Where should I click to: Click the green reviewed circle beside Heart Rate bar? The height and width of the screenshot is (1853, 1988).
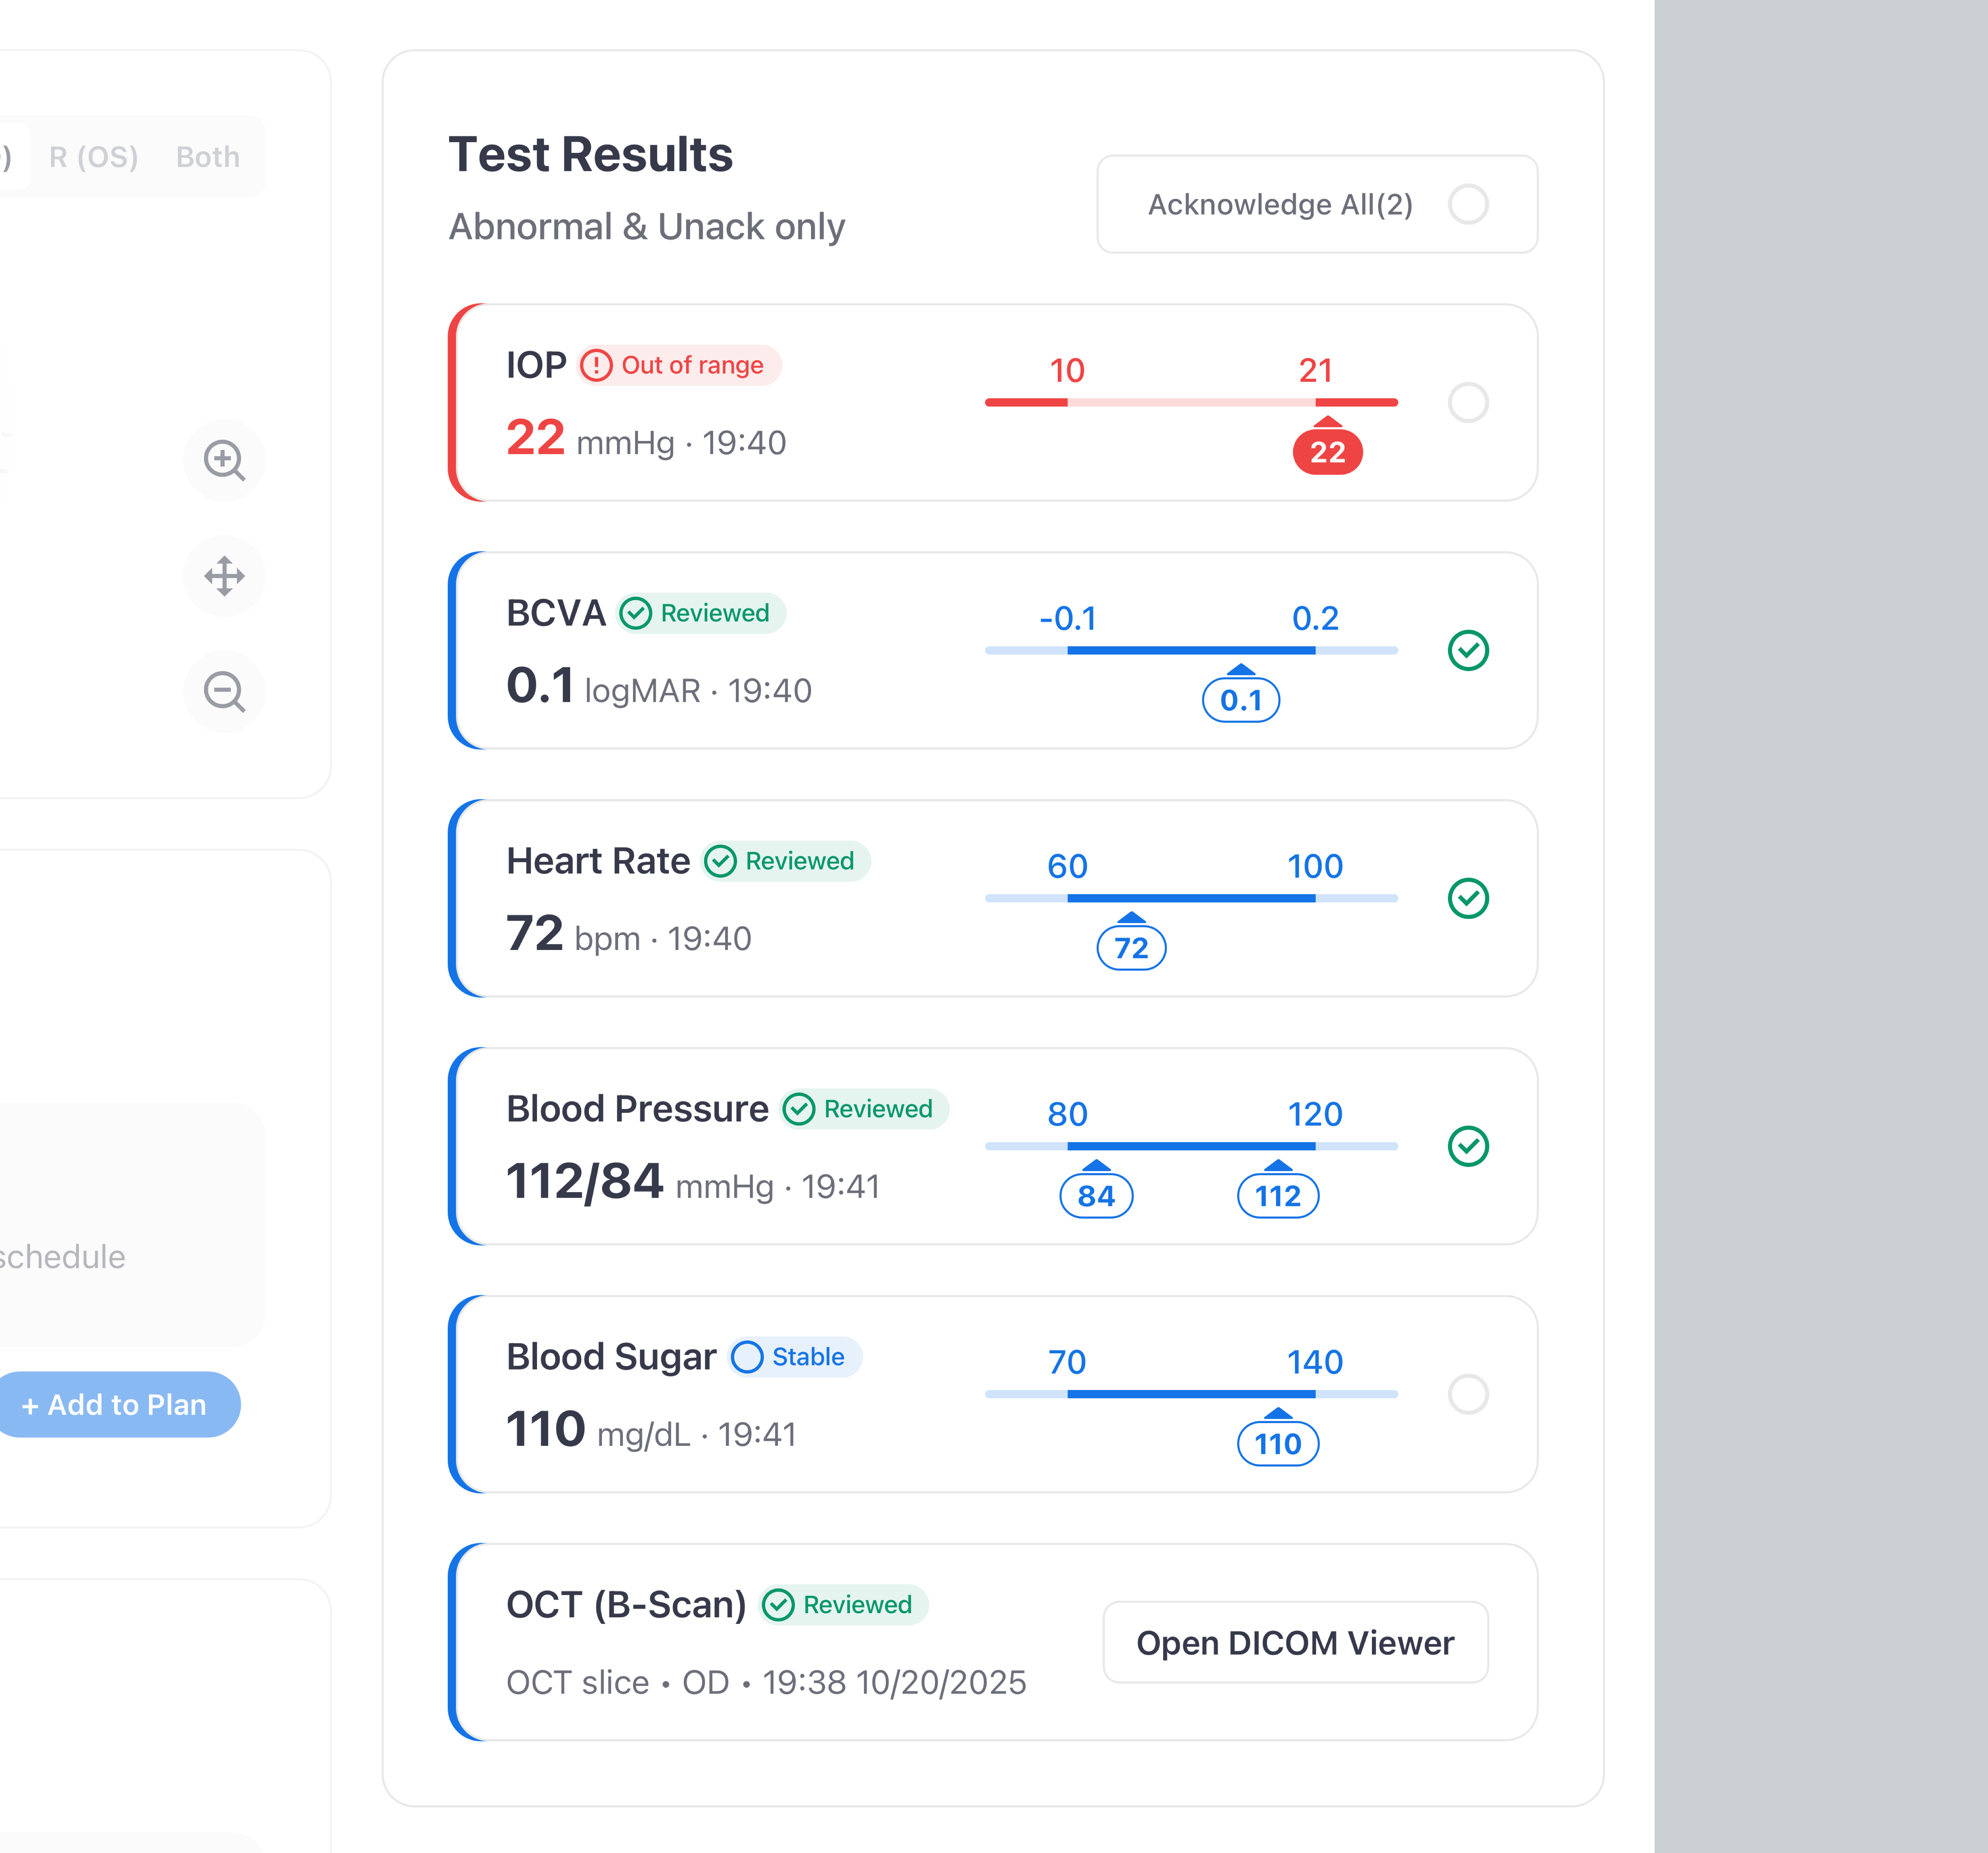(1469, 898)
